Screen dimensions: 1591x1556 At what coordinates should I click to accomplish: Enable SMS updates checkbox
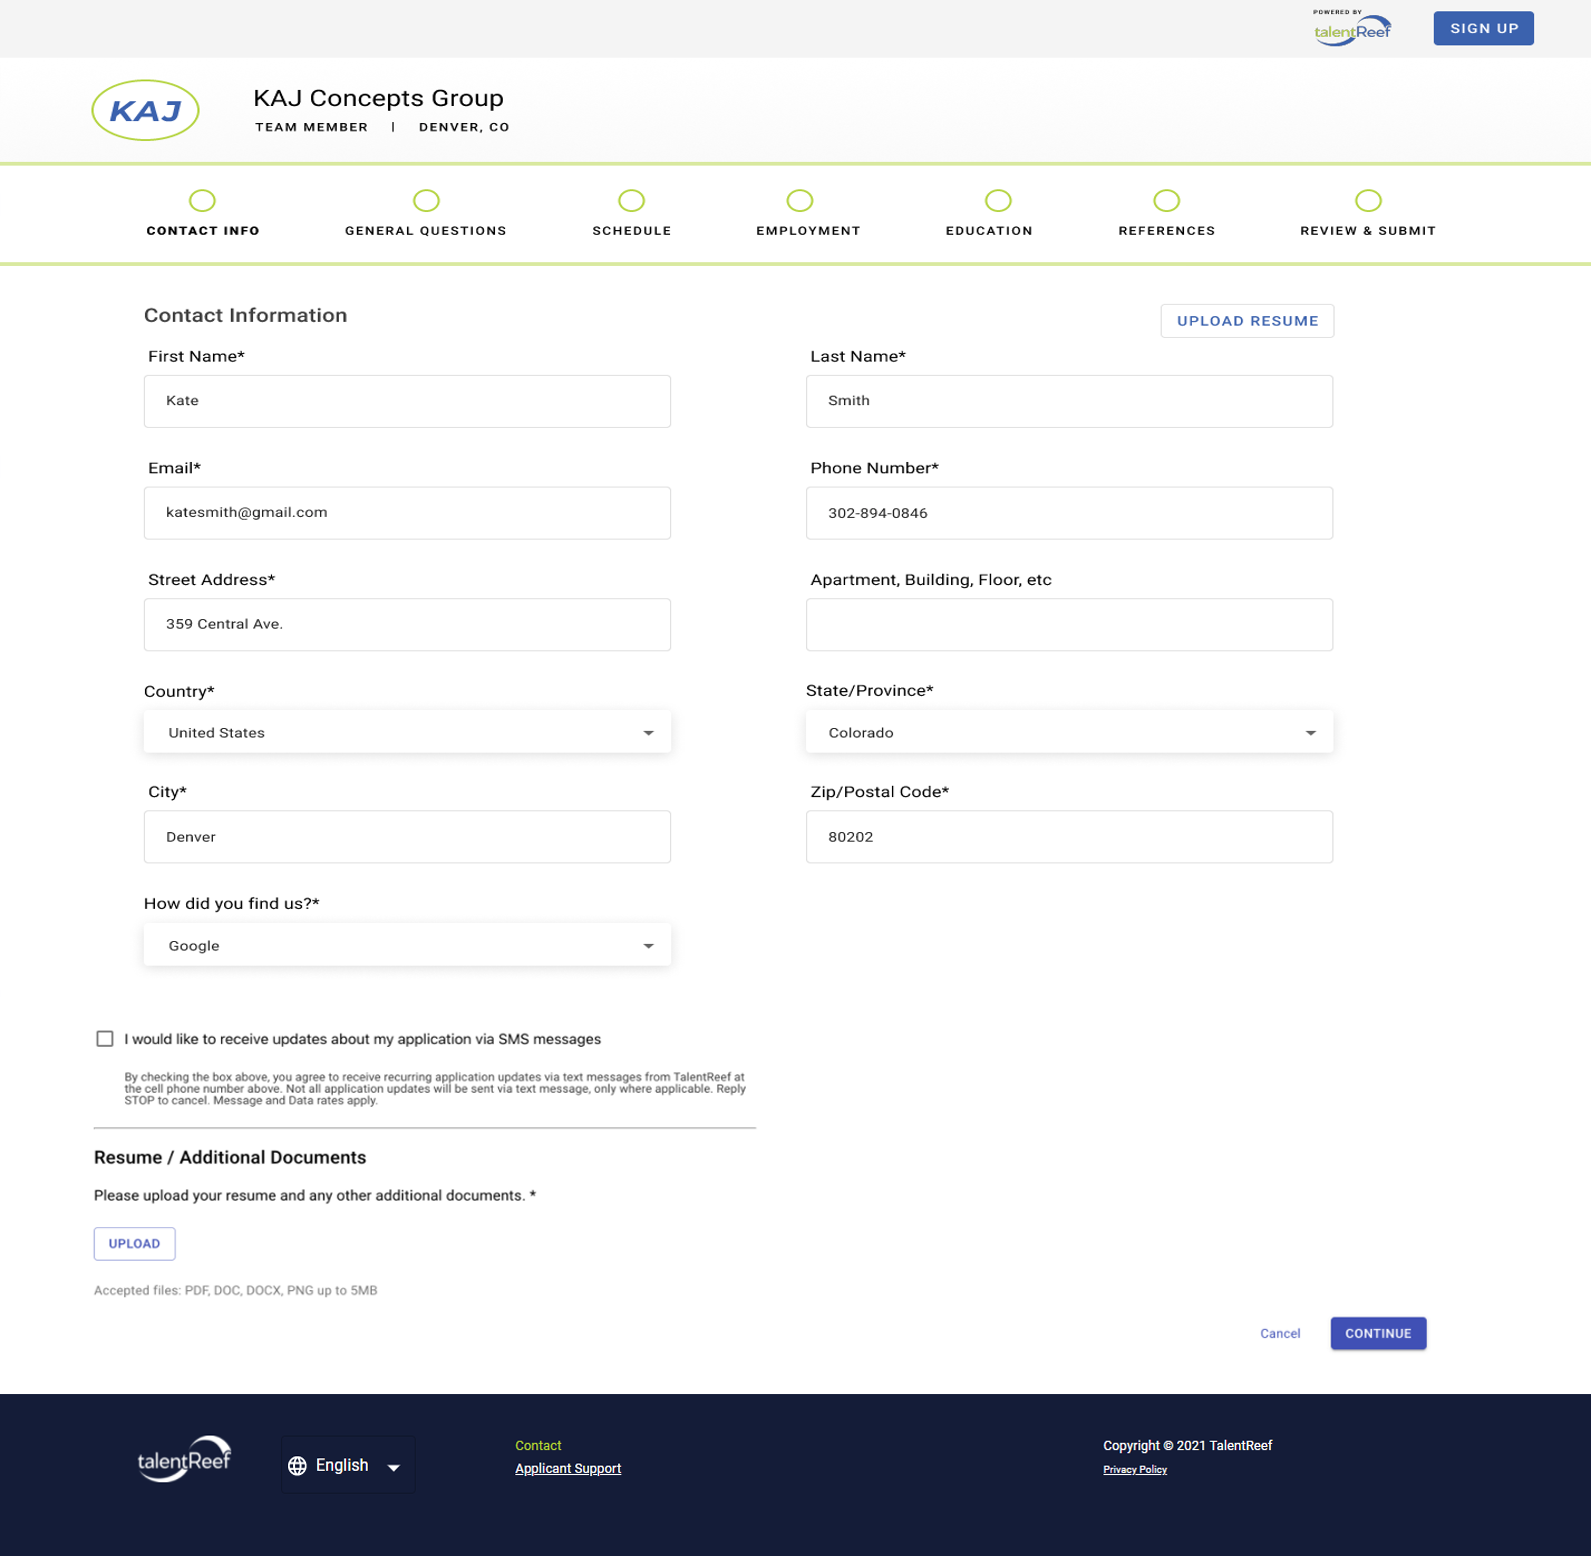(105, 1039)
